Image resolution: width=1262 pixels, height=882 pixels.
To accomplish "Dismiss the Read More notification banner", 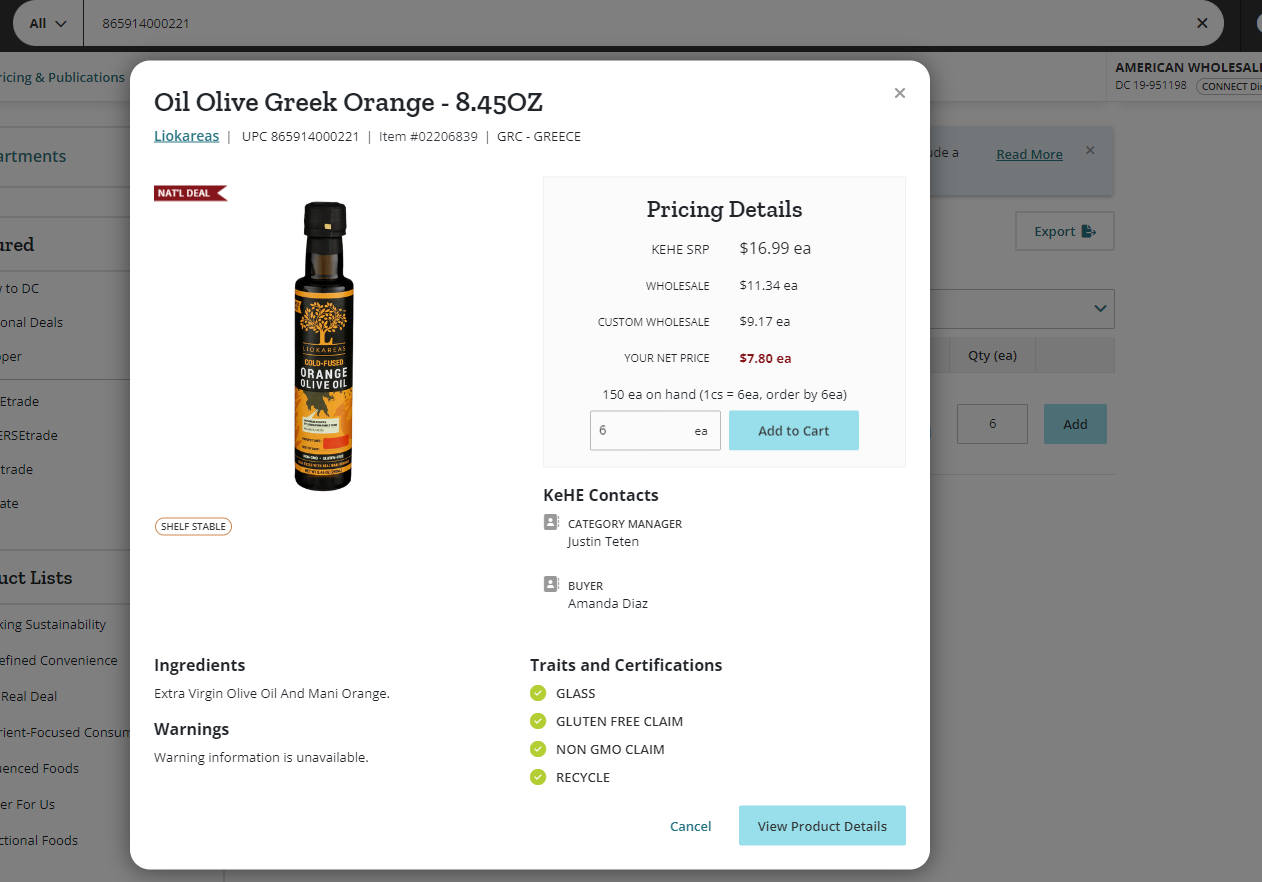I will click(x=1090, y=150).
